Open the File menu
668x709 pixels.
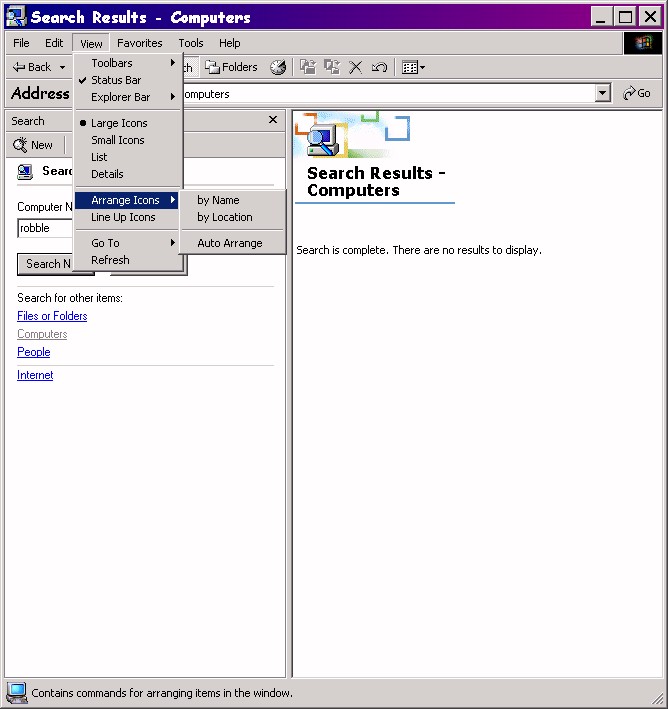[x=21, y=43]
